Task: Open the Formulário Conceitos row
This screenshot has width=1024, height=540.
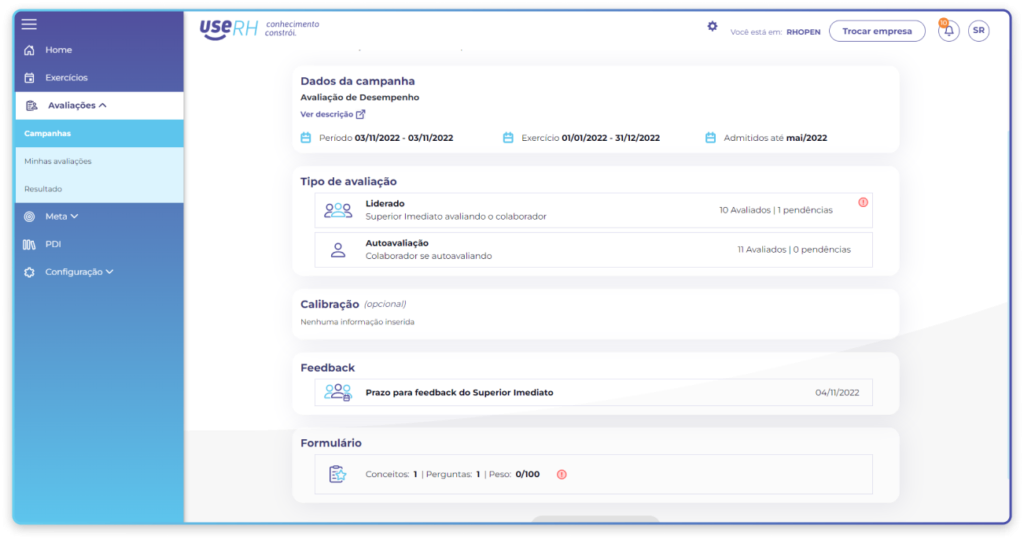Action: click(x=593, y=474)
